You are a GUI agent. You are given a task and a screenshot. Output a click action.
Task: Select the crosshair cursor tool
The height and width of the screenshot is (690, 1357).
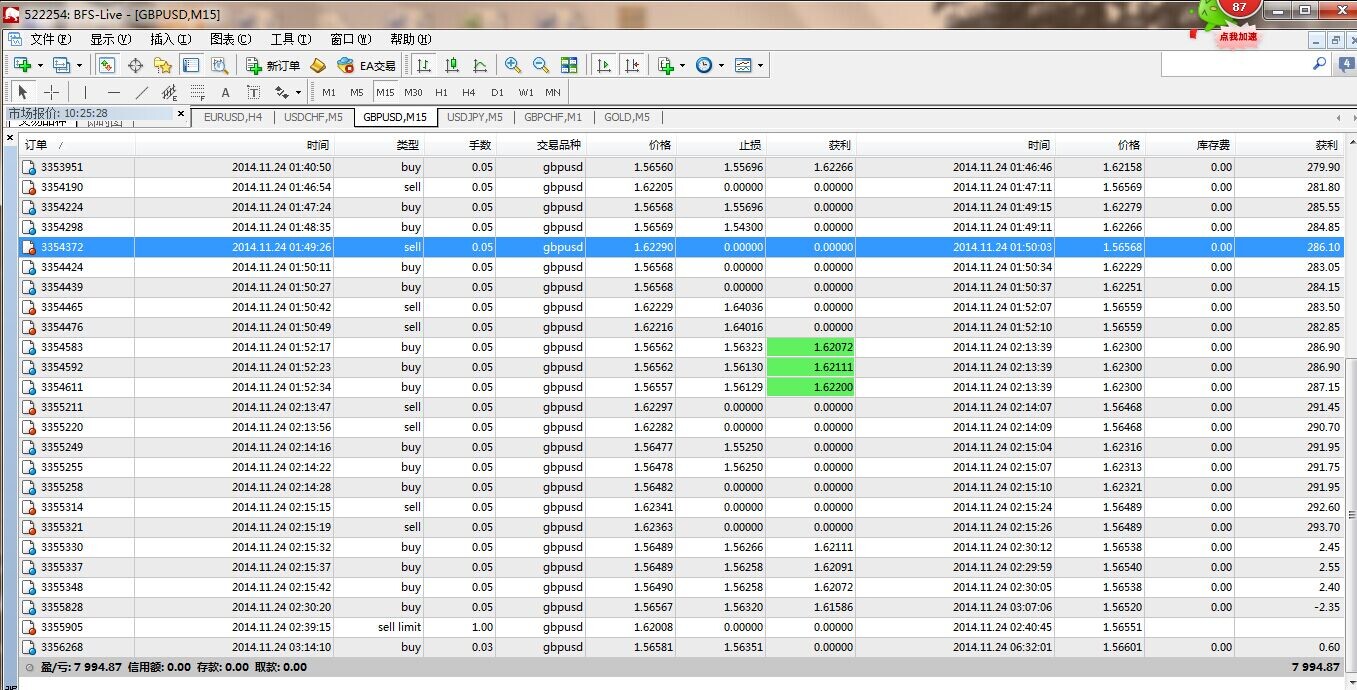[x=52, y=93]
